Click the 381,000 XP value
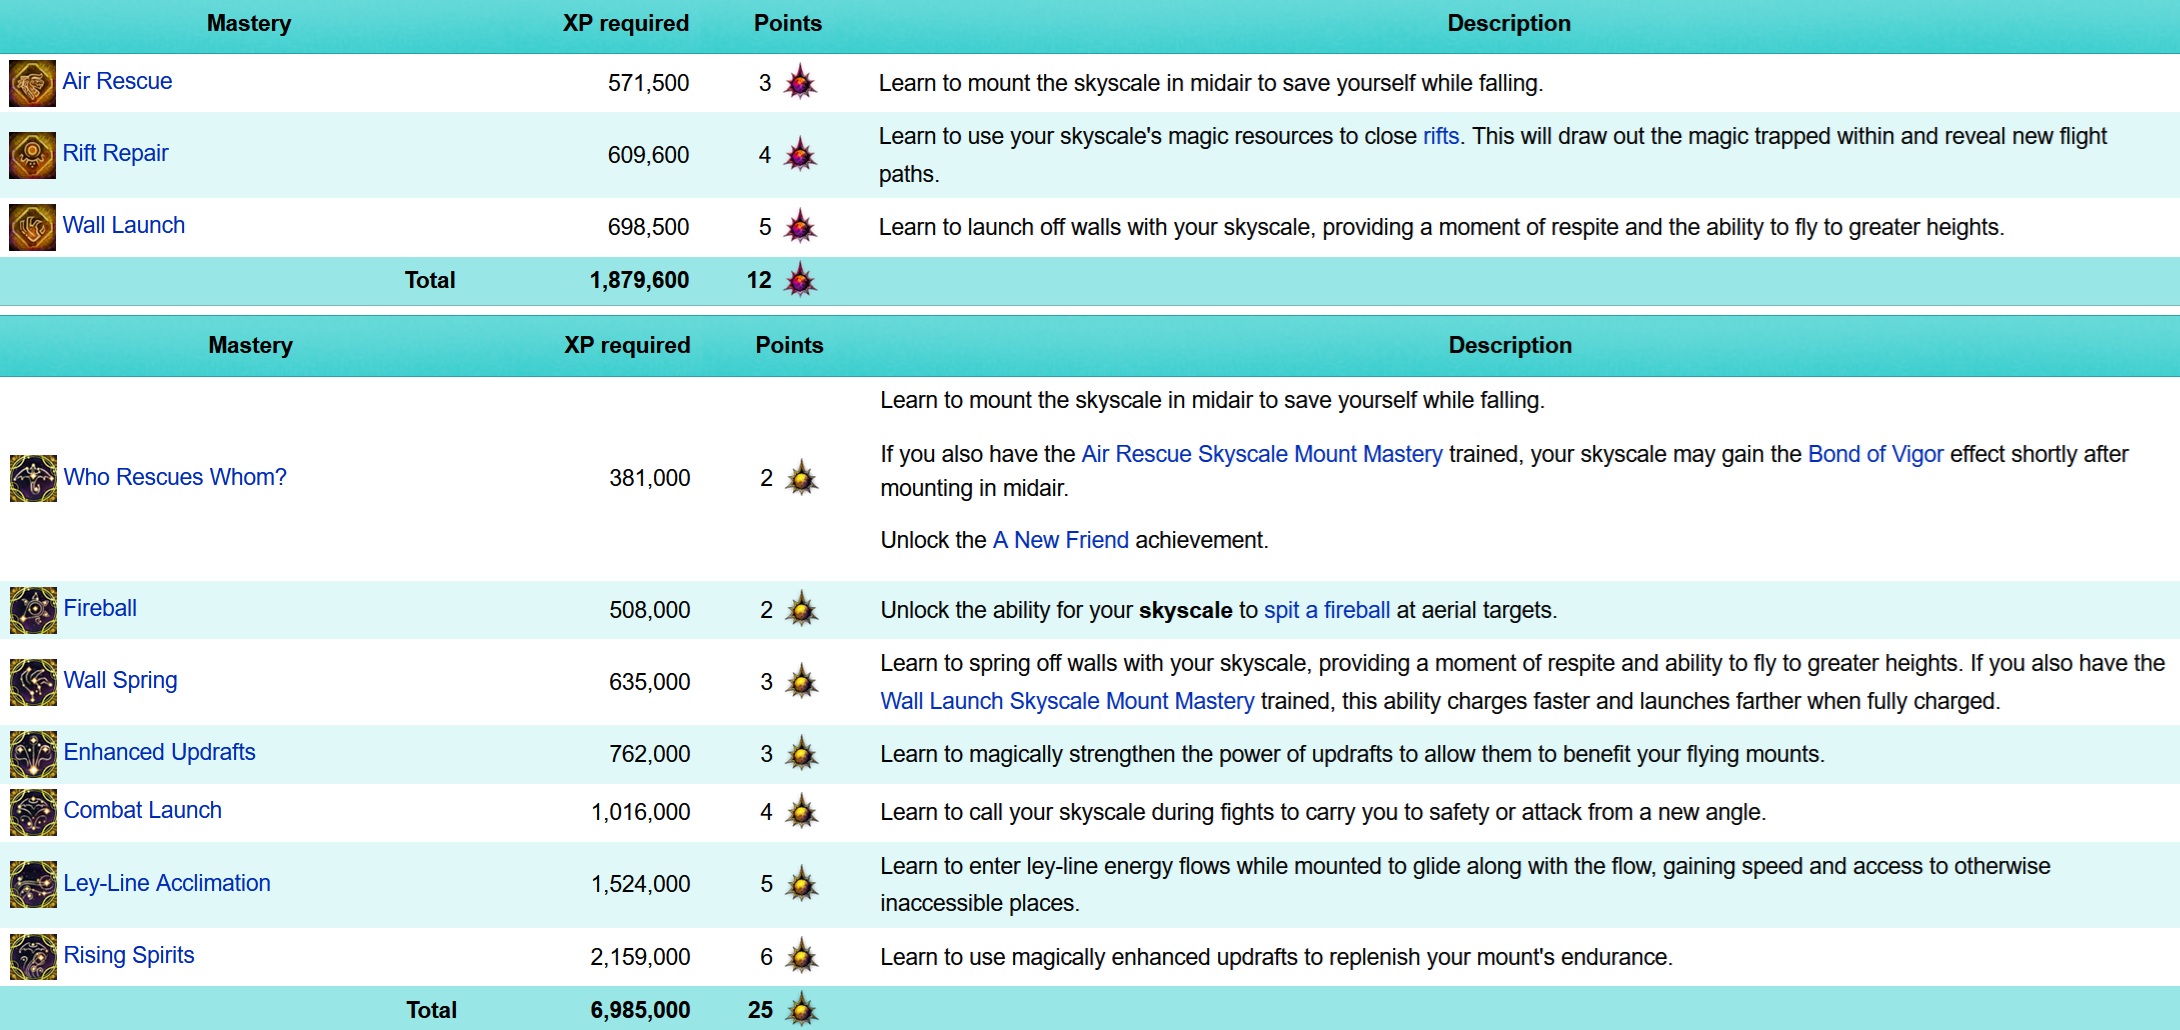Image resolution: width=2180 pixels, height=1030 pixels. click(x=650, y=478)
